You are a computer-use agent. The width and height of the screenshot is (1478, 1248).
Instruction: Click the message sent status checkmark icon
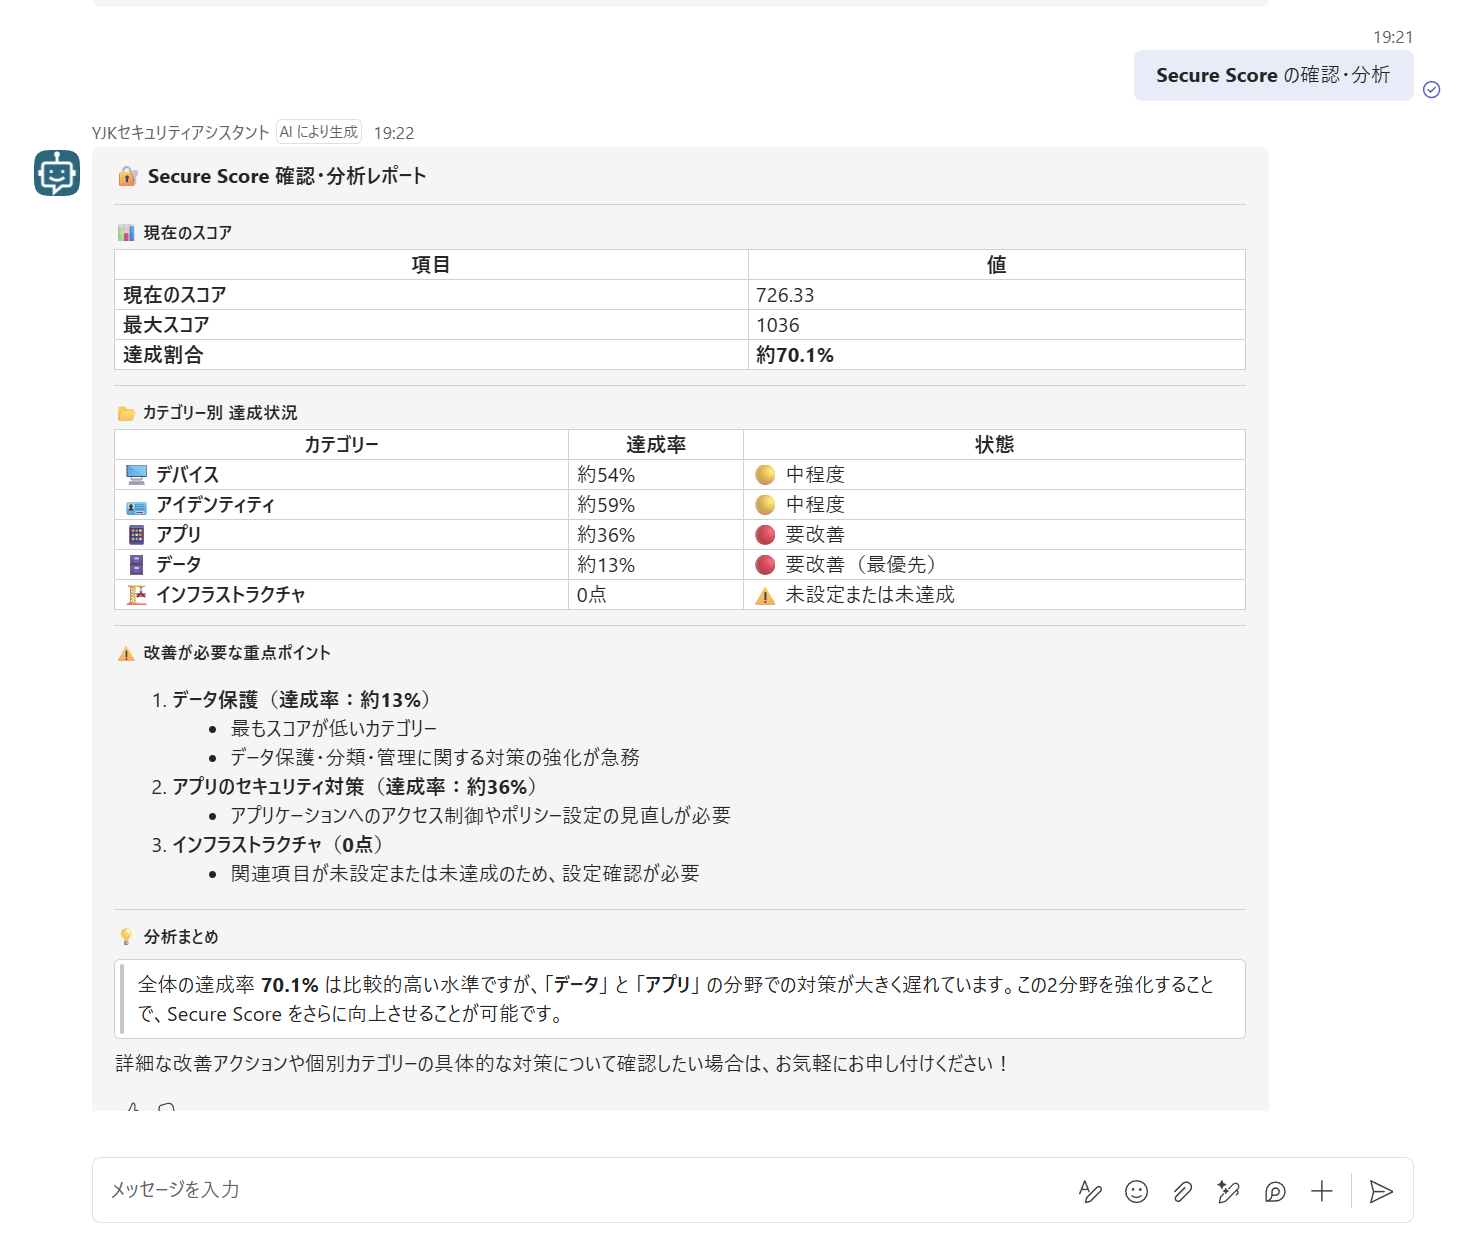click(1432, 90)
